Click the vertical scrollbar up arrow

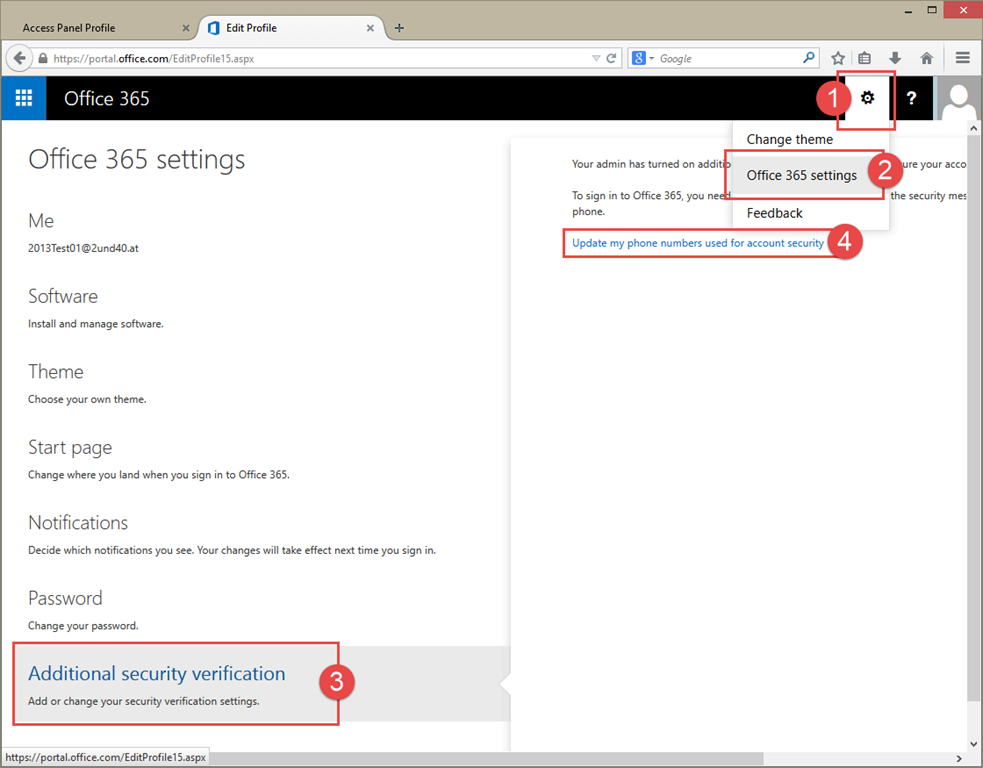973,128
